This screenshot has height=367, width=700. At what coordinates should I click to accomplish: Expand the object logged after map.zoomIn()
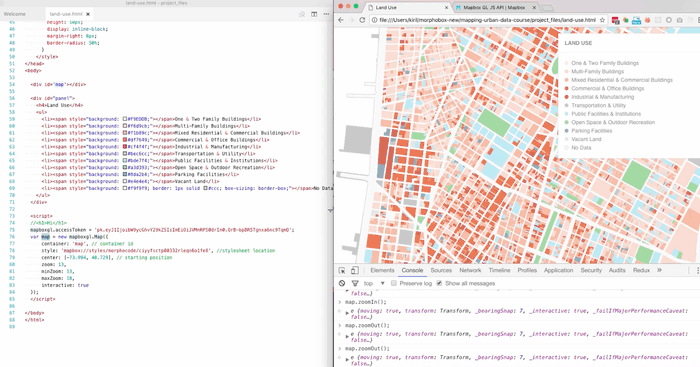pos(347,313)
